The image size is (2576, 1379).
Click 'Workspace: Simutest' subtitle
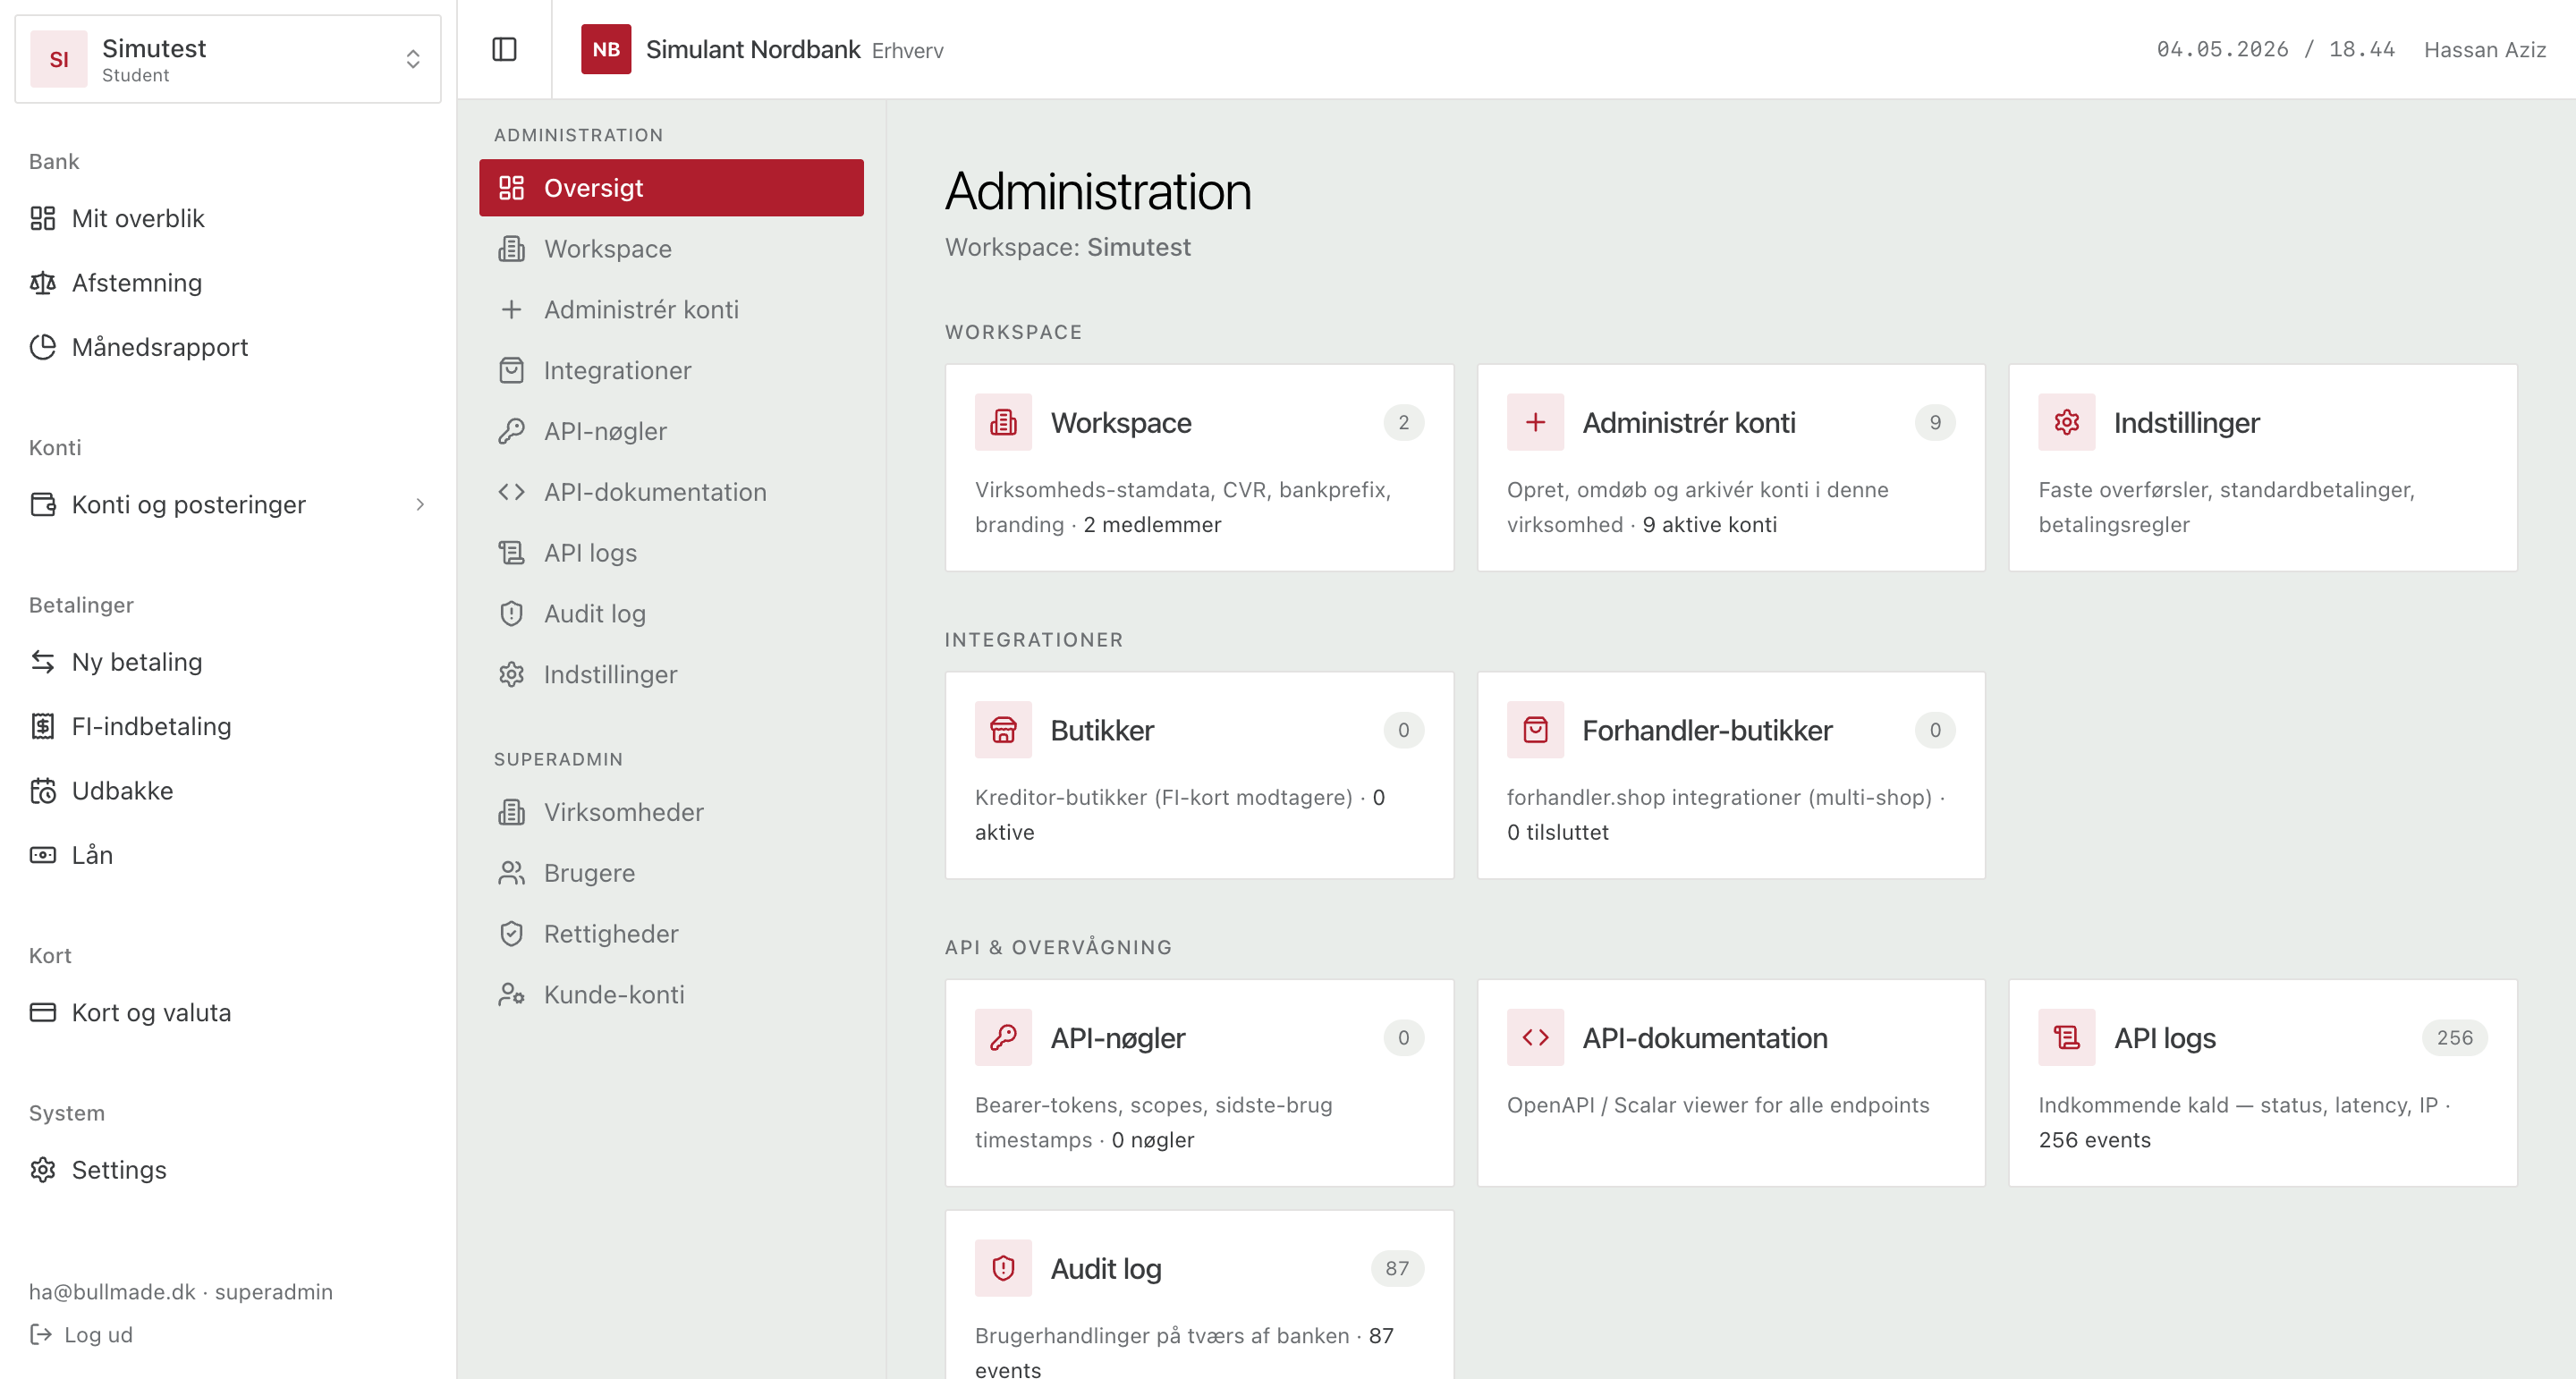point(1067,247)
